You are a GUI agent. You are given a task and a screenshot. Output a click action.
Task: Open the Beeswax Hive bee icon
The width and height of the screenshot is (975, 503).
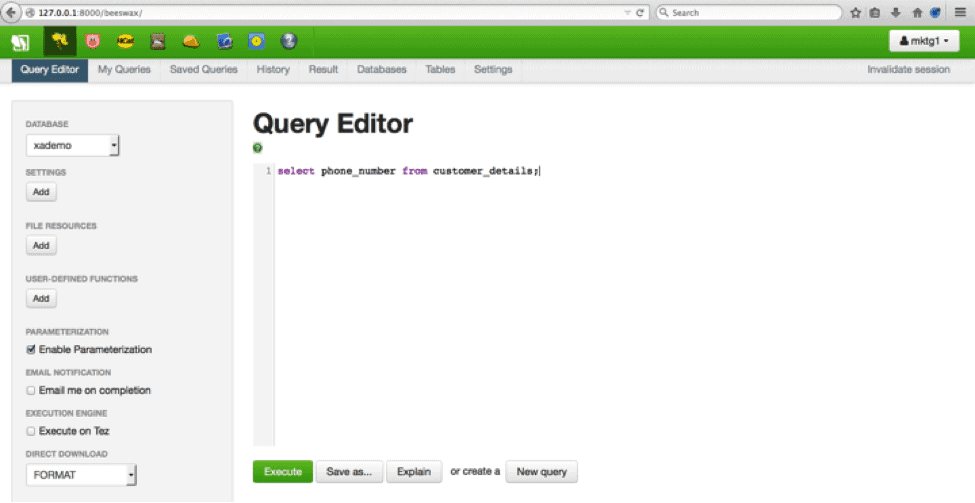59,41
